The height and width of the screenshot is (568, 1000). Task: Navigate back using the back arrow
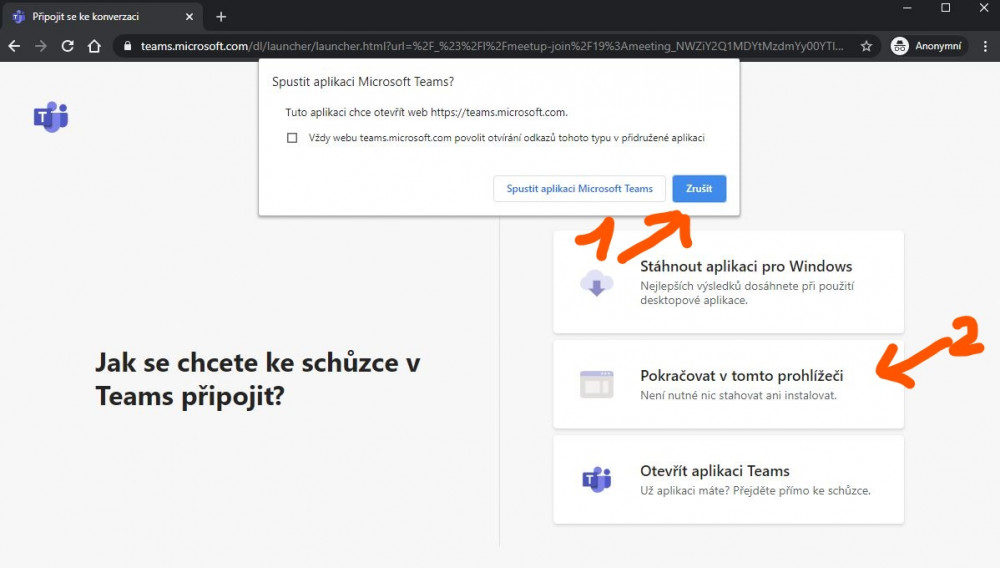(x=14, y=46)
